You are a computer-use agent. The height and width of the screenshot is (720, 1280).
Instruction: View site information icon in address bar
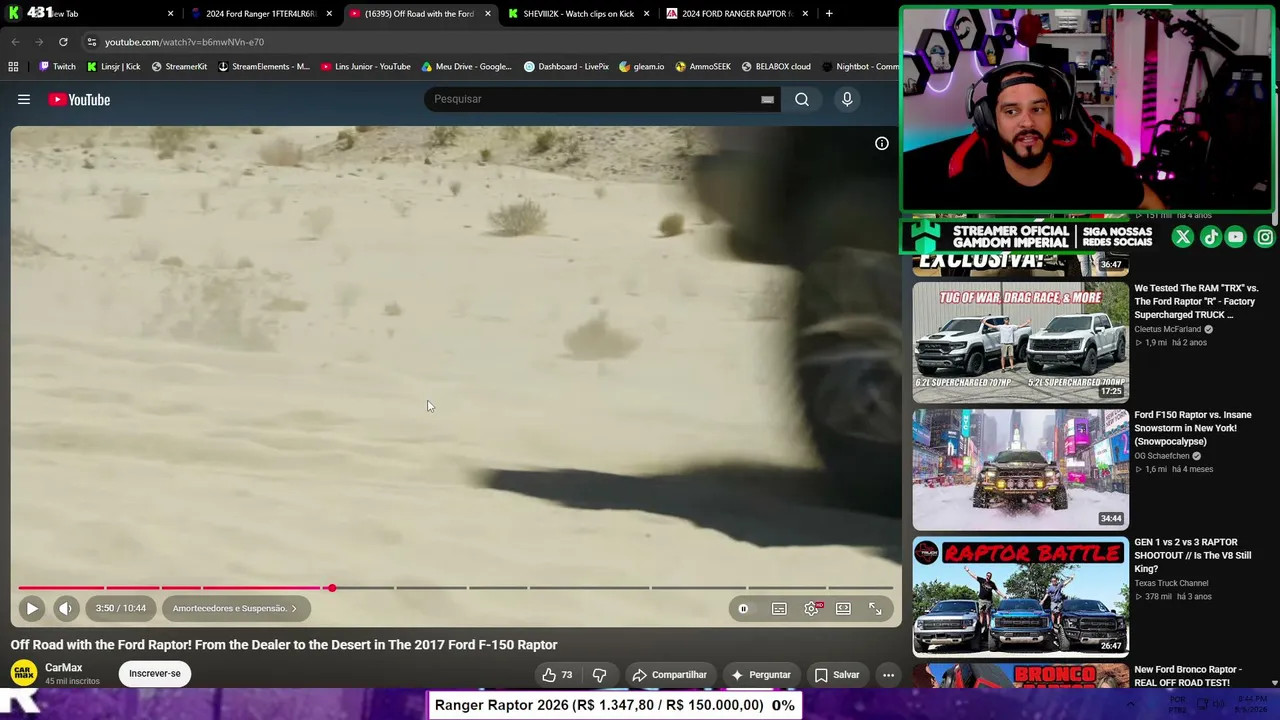coord(91,42)
